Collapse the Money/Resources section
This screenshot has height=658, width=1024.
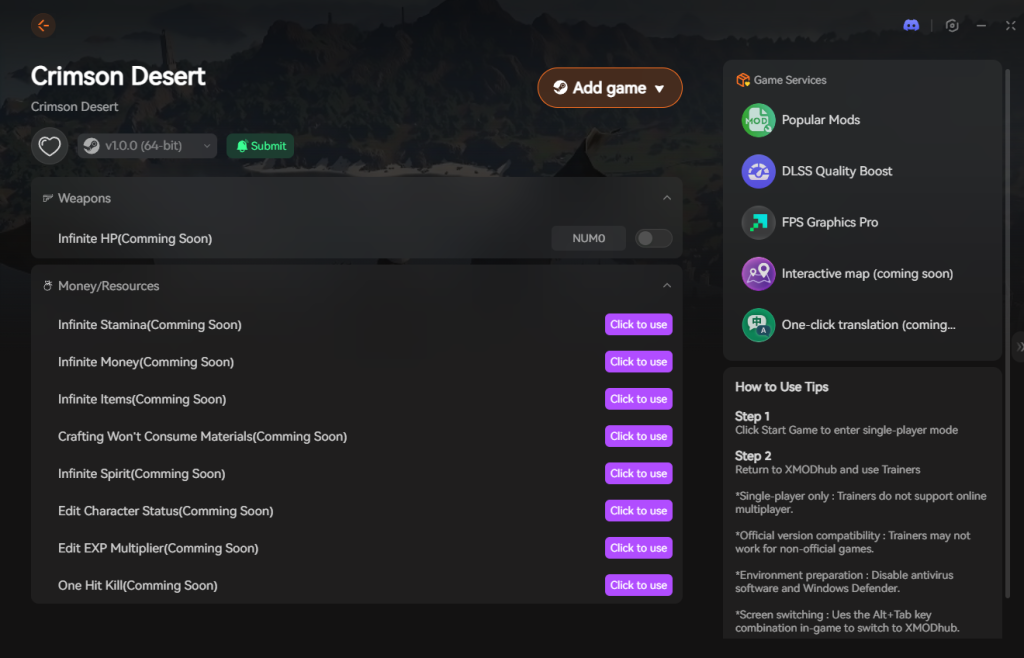point(667,286)
